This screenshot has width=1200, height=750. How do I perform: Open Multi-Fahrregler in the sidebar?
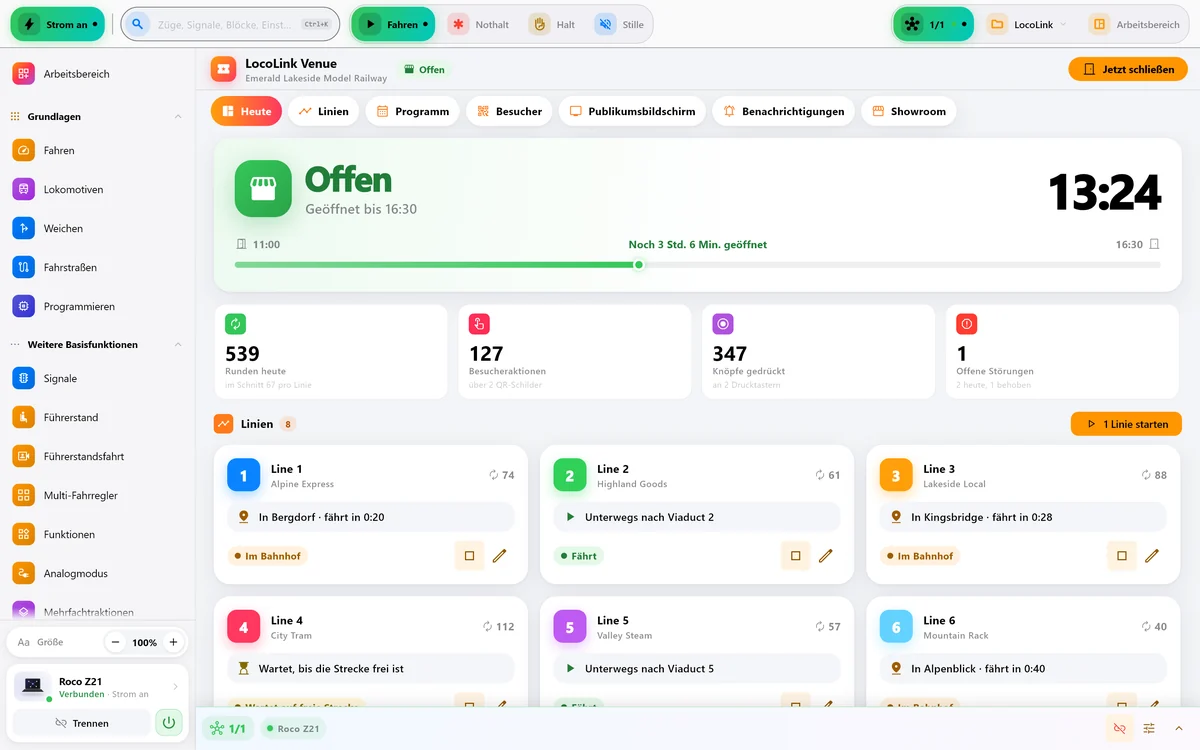pyautogui.click(x=97, y=495)
